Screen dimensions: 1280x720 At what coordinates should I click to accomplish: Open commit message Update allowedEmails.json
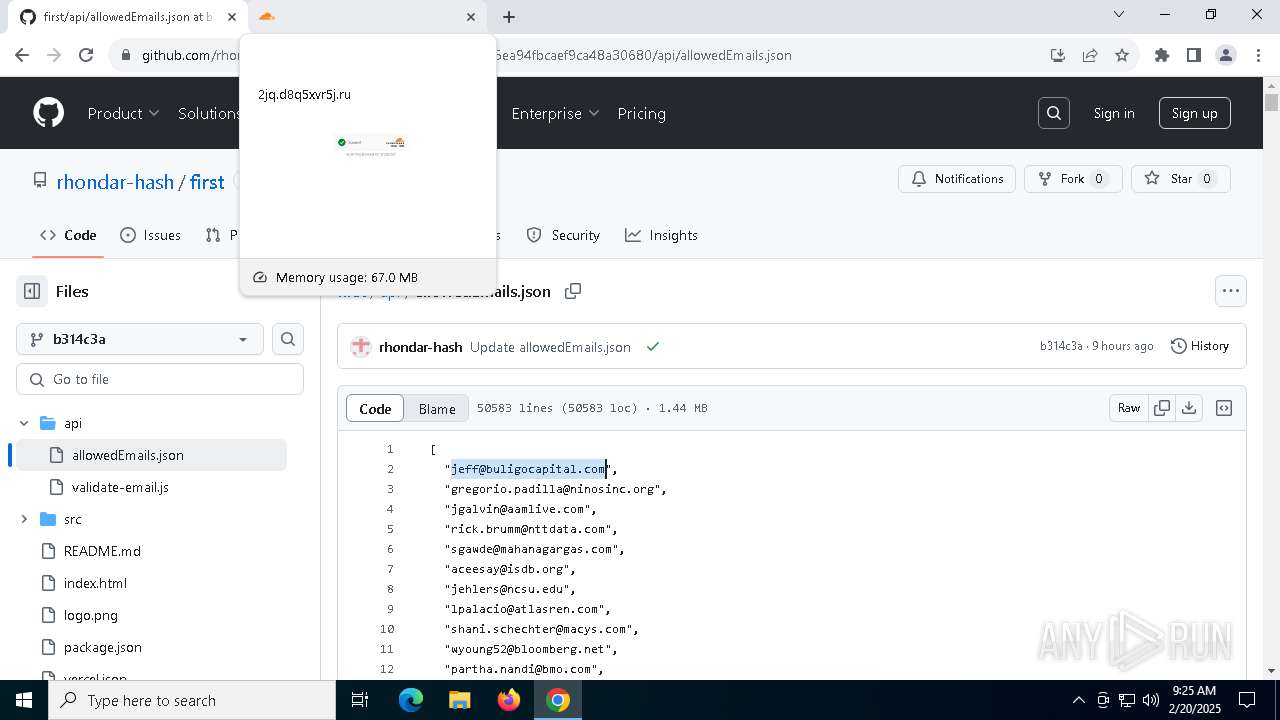(x=550, y=347)
